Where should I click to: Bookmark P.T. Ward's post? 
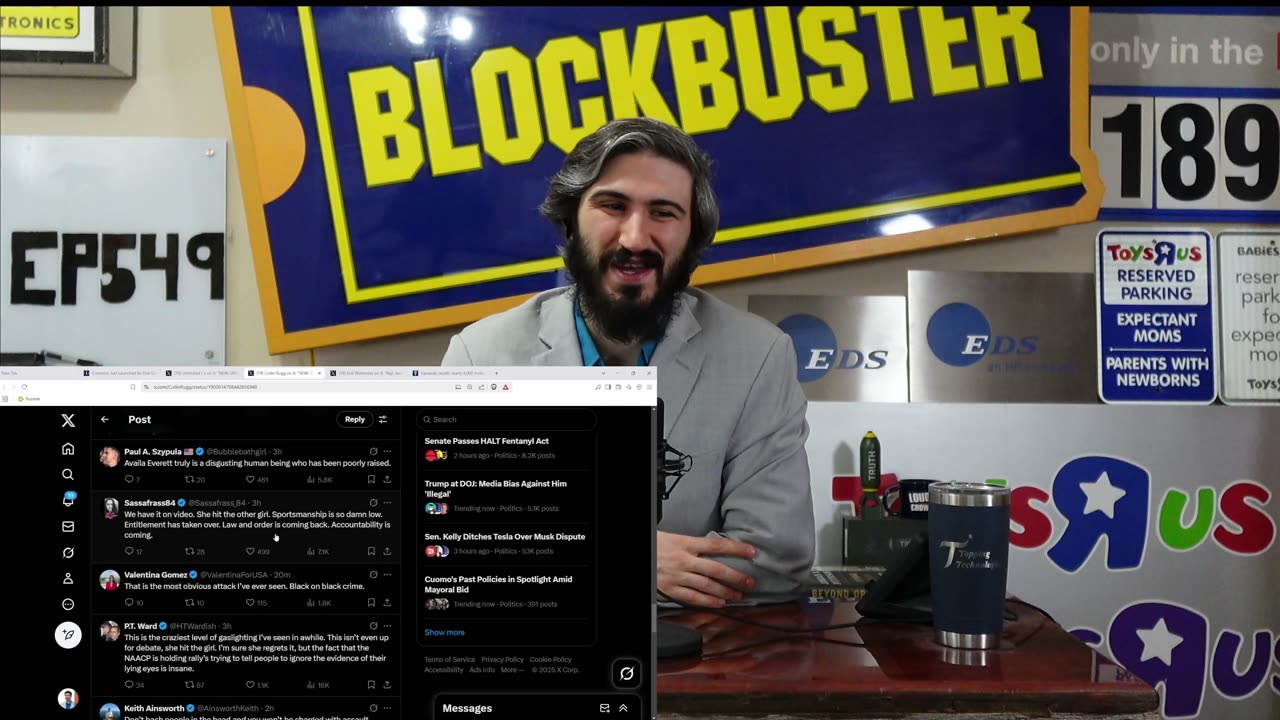(371, 685)
